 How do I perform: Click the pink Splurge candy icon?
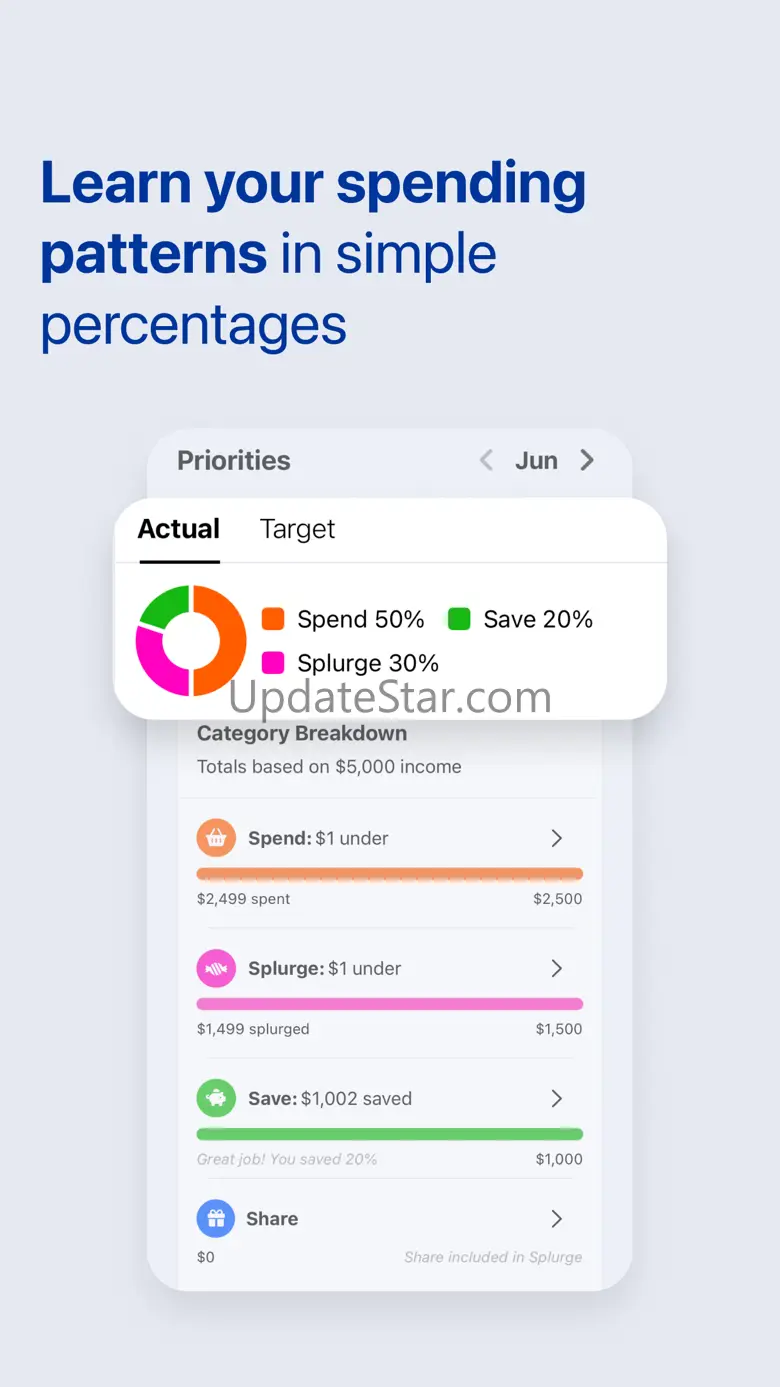pyautogui.click(x=216, y=968)
